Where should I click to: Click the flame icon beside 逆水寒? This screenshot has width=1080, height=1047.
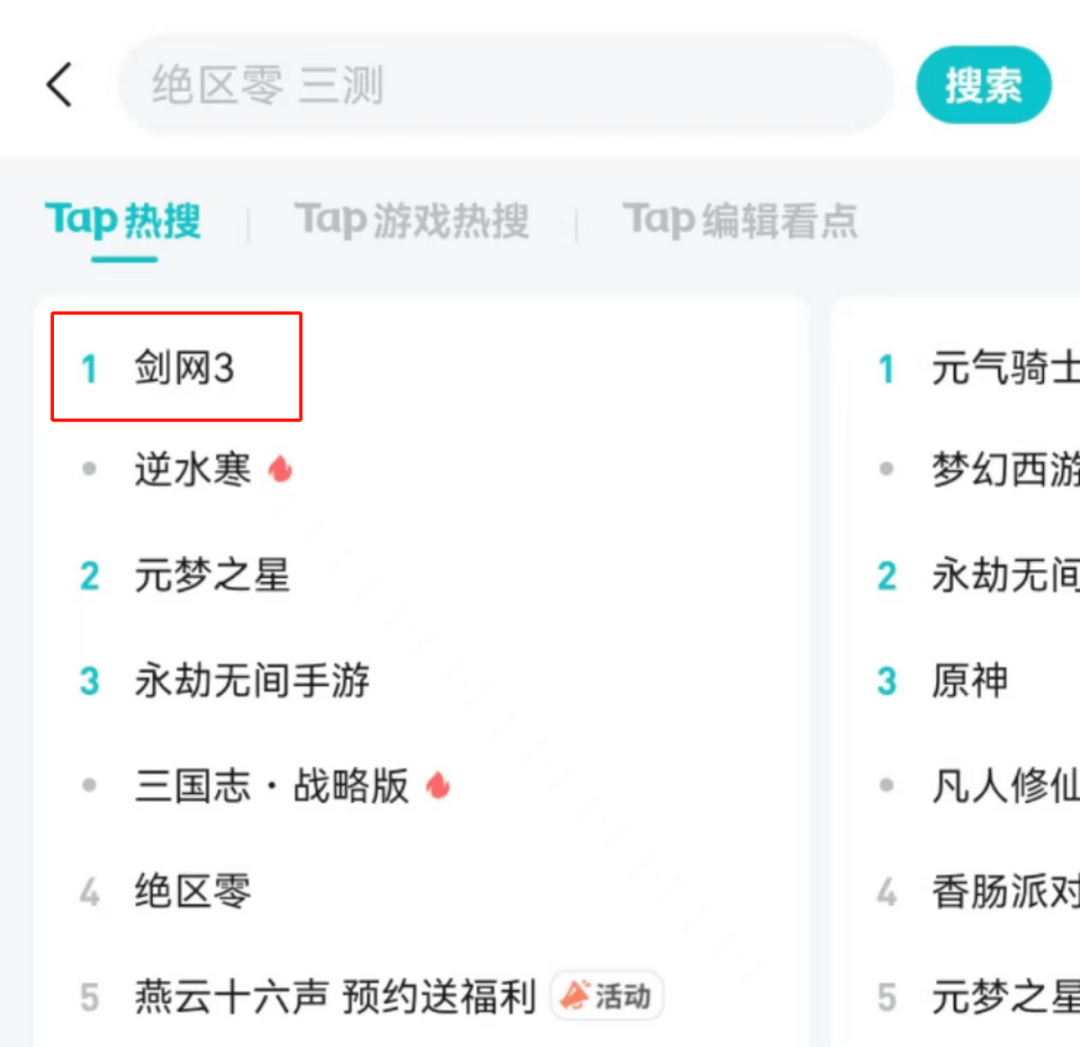(x=281, y=468)
